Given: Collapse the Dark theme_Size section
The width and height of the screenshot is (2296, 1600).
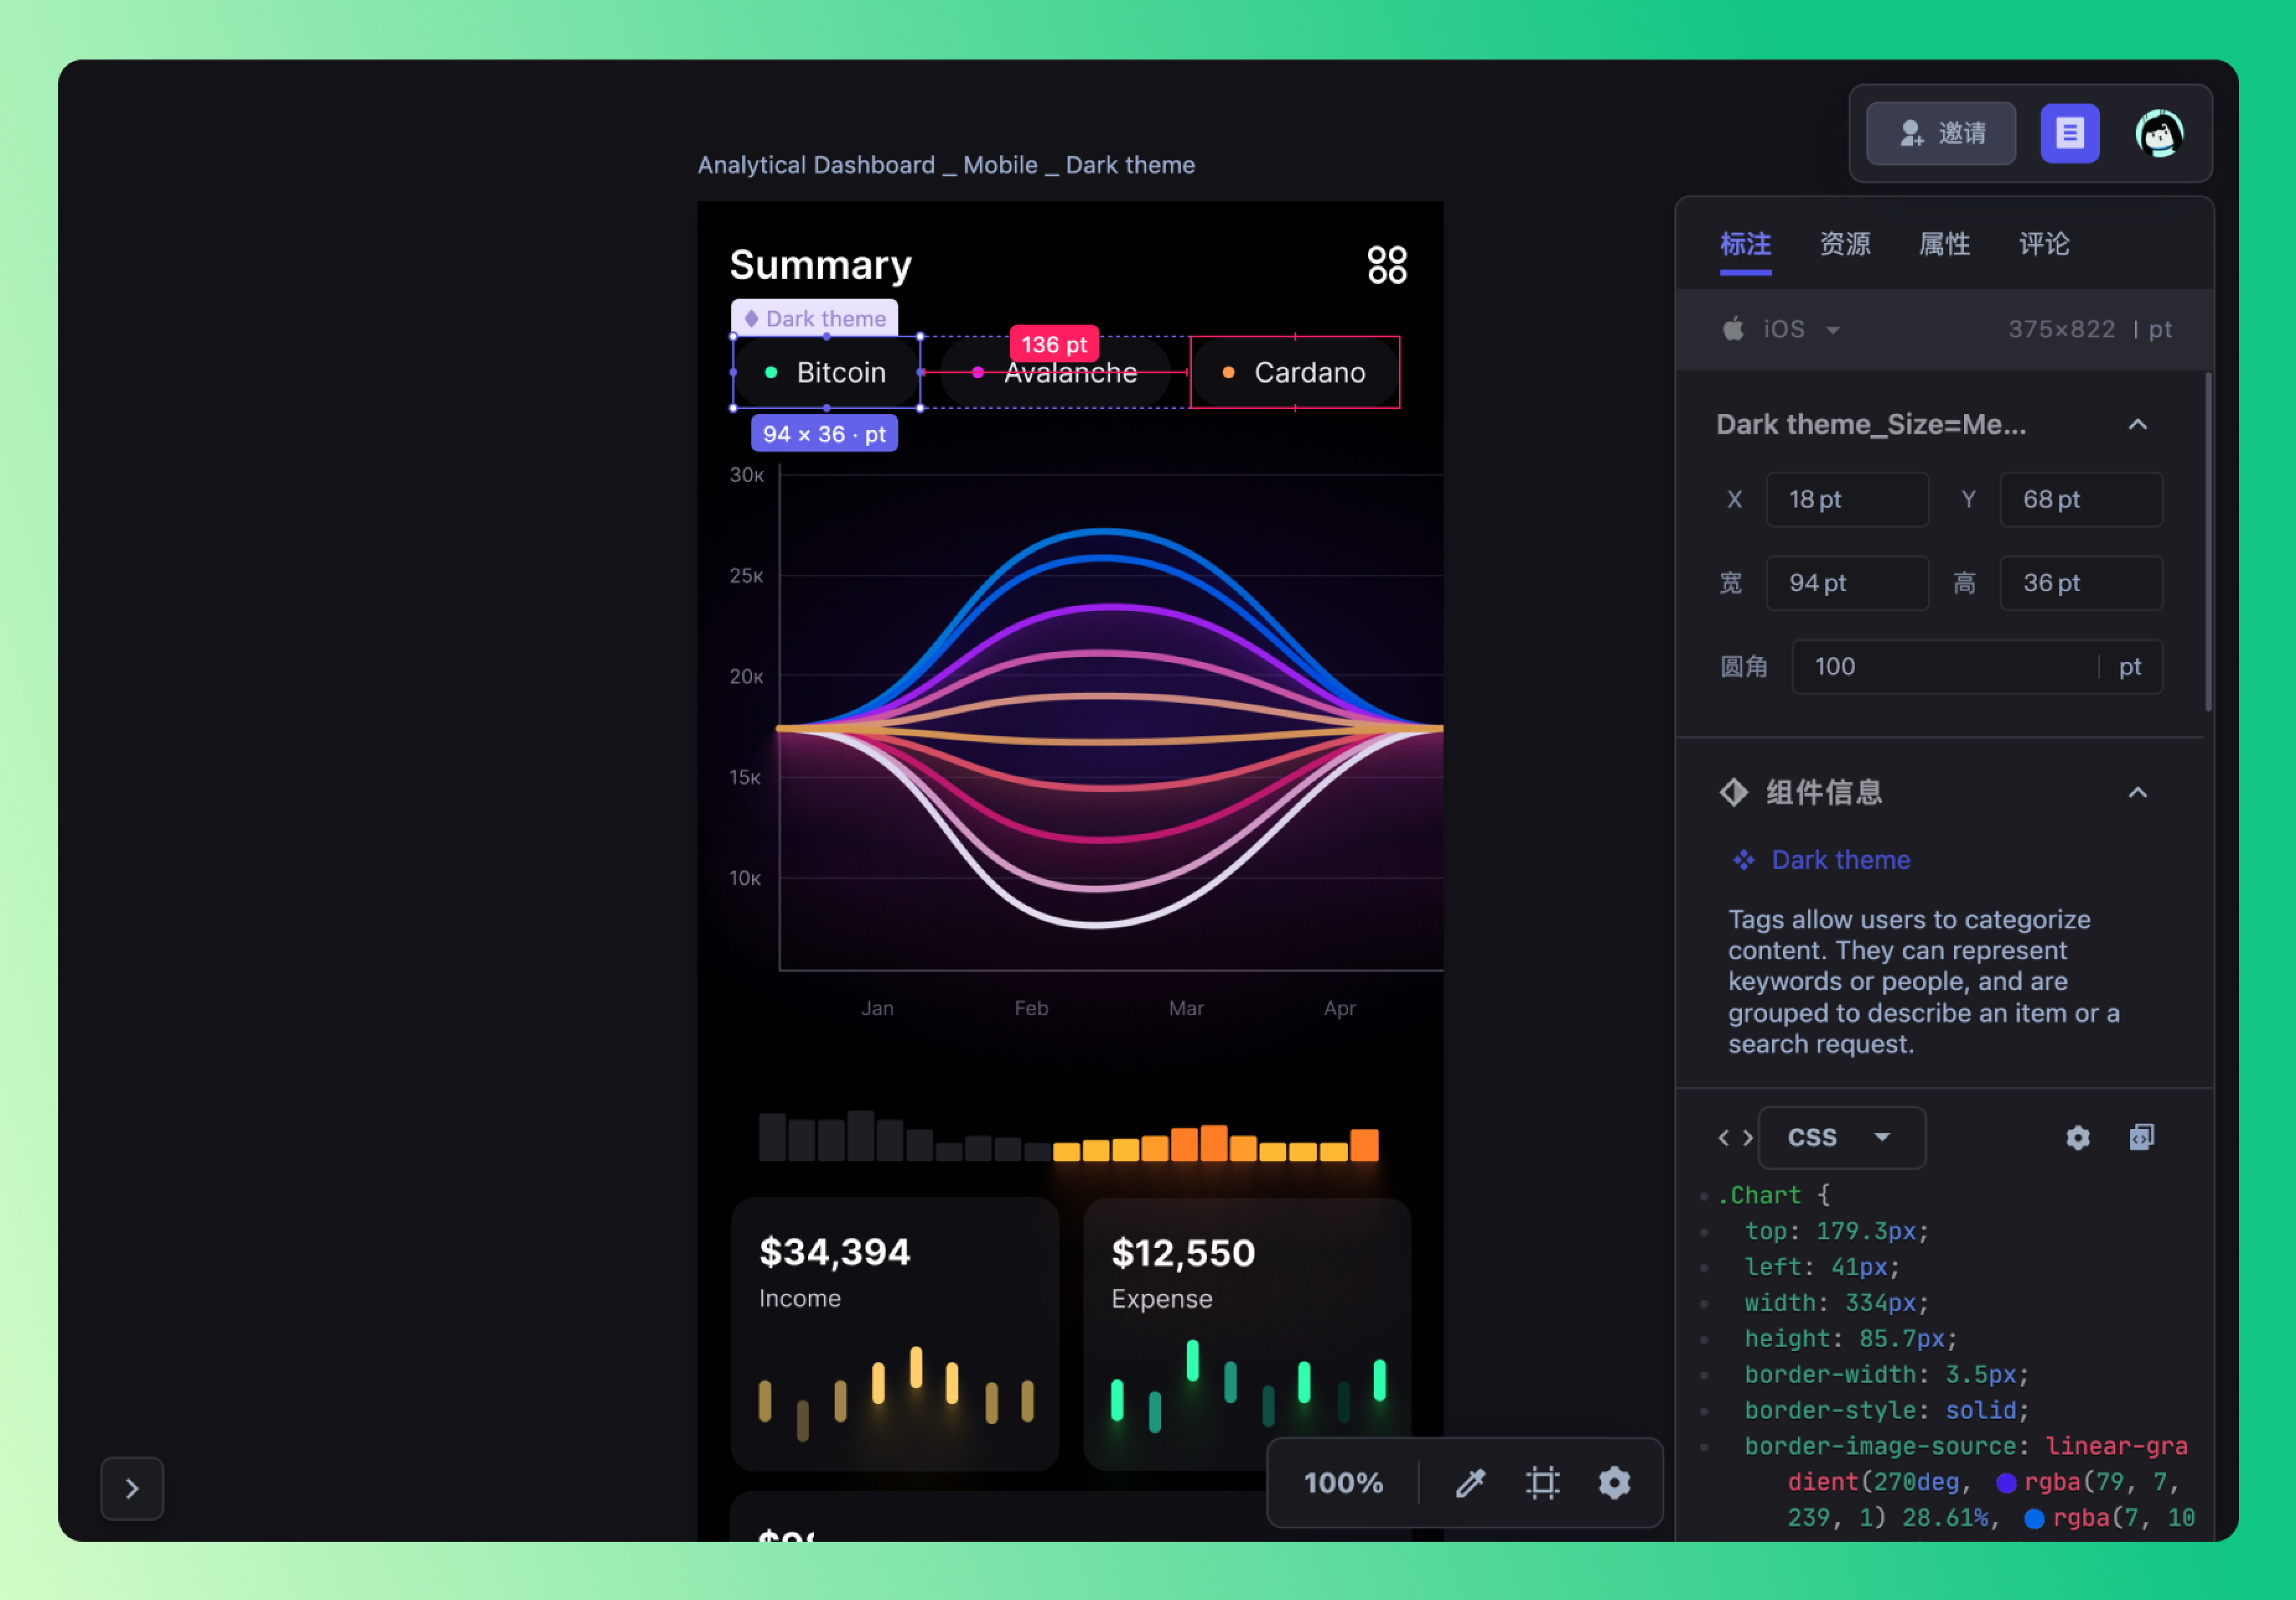Looking at the screenshot, I should (2137, 424).
